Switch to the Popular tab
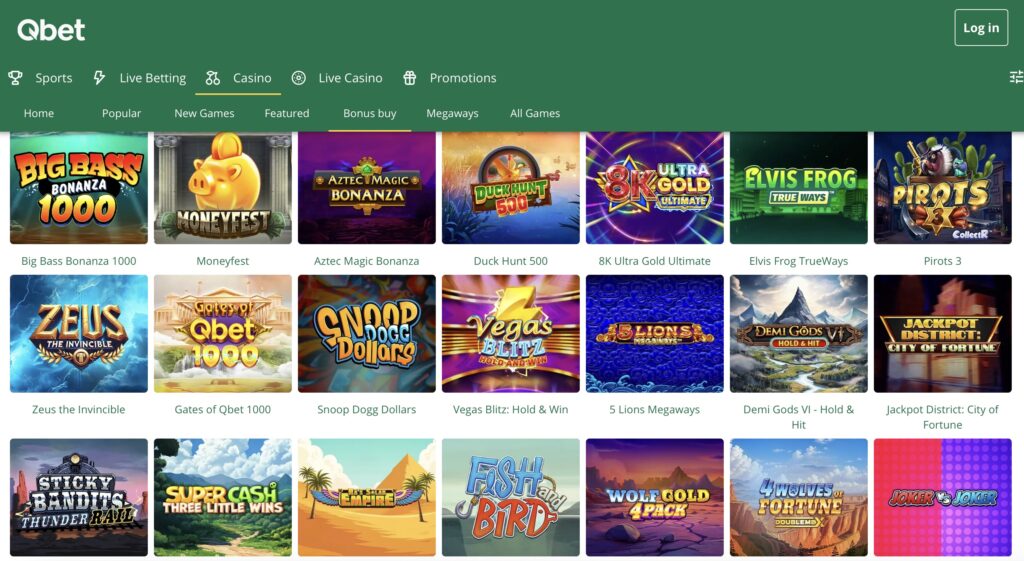This screenshot has width=1024, height=561. (121, 113)
